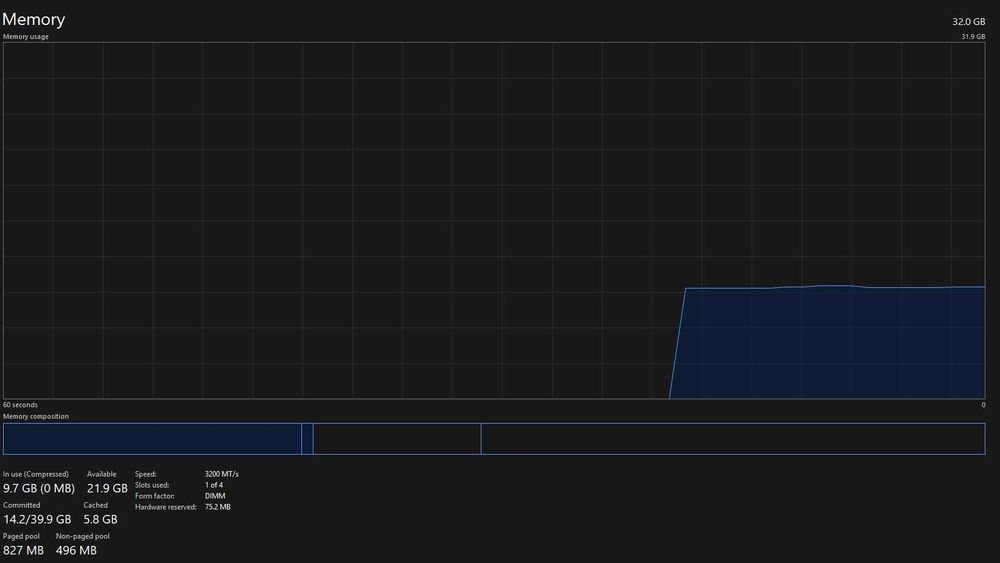
Task: Click the Cached label
Action: click(x=95, y=505)
